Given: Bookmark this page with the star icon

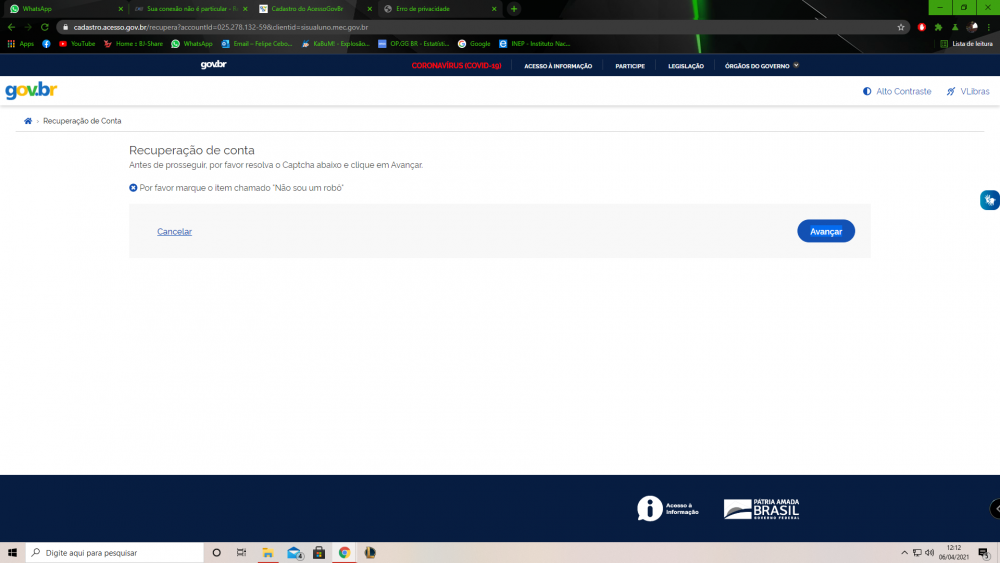Looking at the screenshot, I should coord(901,27).
